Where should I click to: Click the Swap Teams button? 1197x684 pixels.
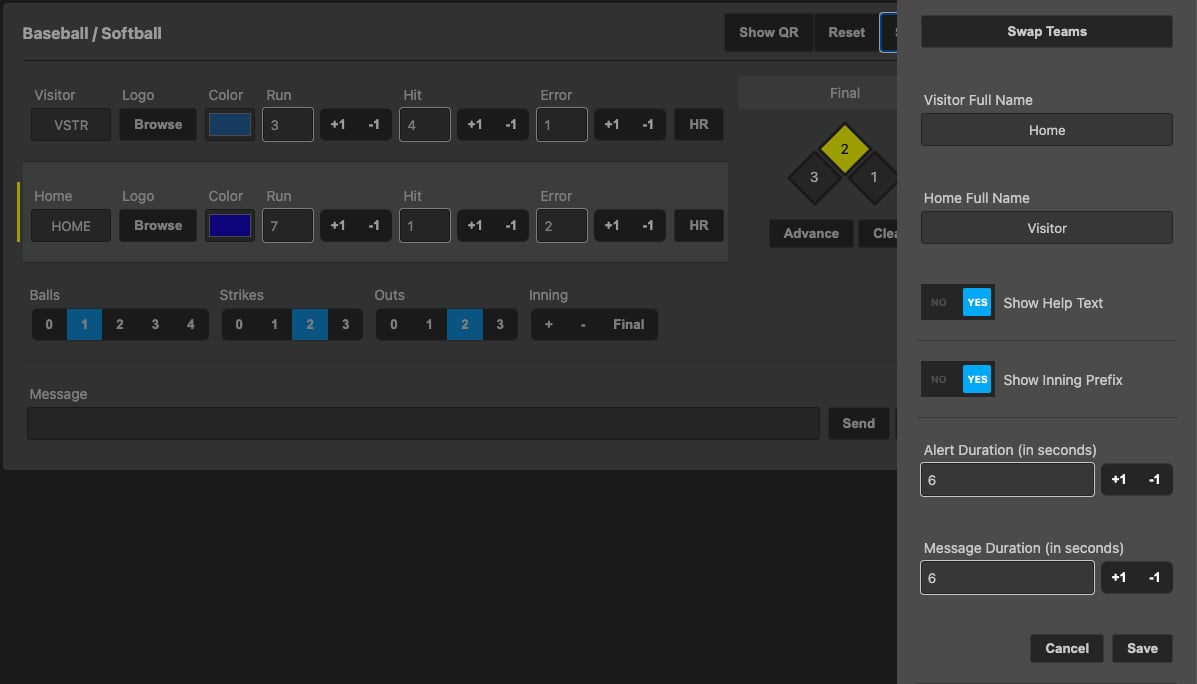coord(1047,31)
